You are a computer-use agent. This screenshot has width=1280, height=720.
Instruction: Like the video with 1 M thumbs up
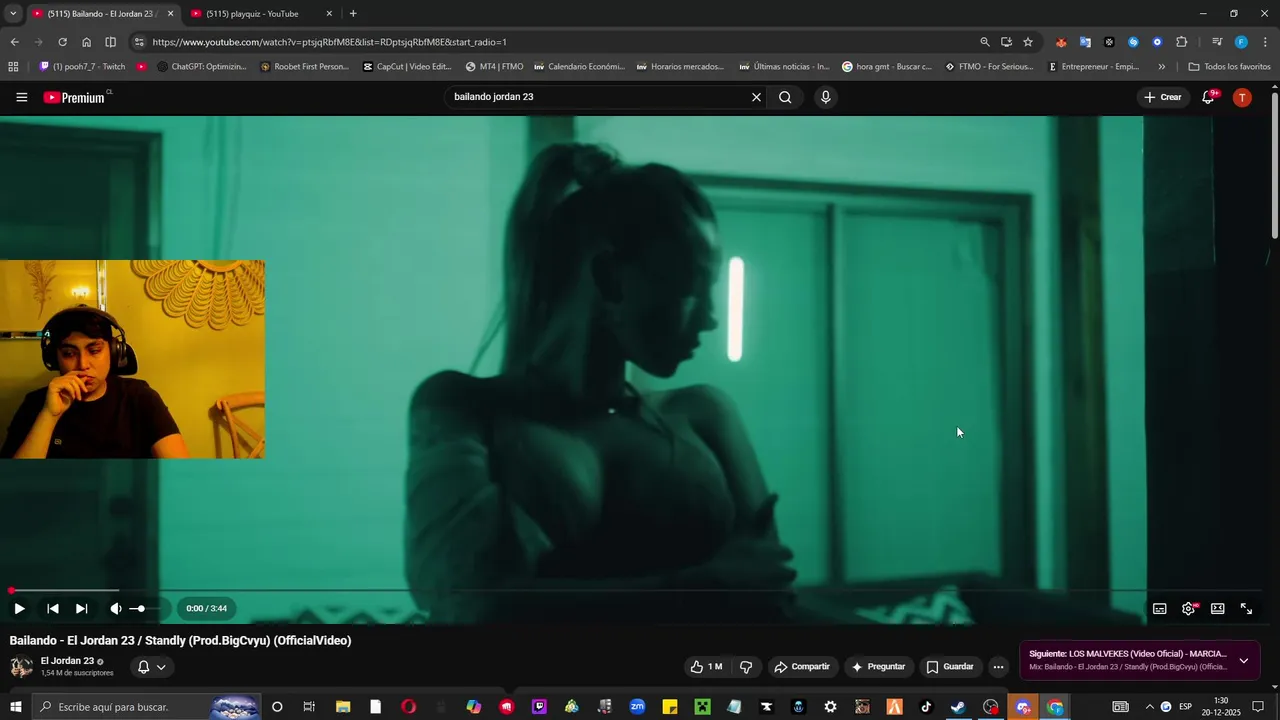click(x=706, y=667)
